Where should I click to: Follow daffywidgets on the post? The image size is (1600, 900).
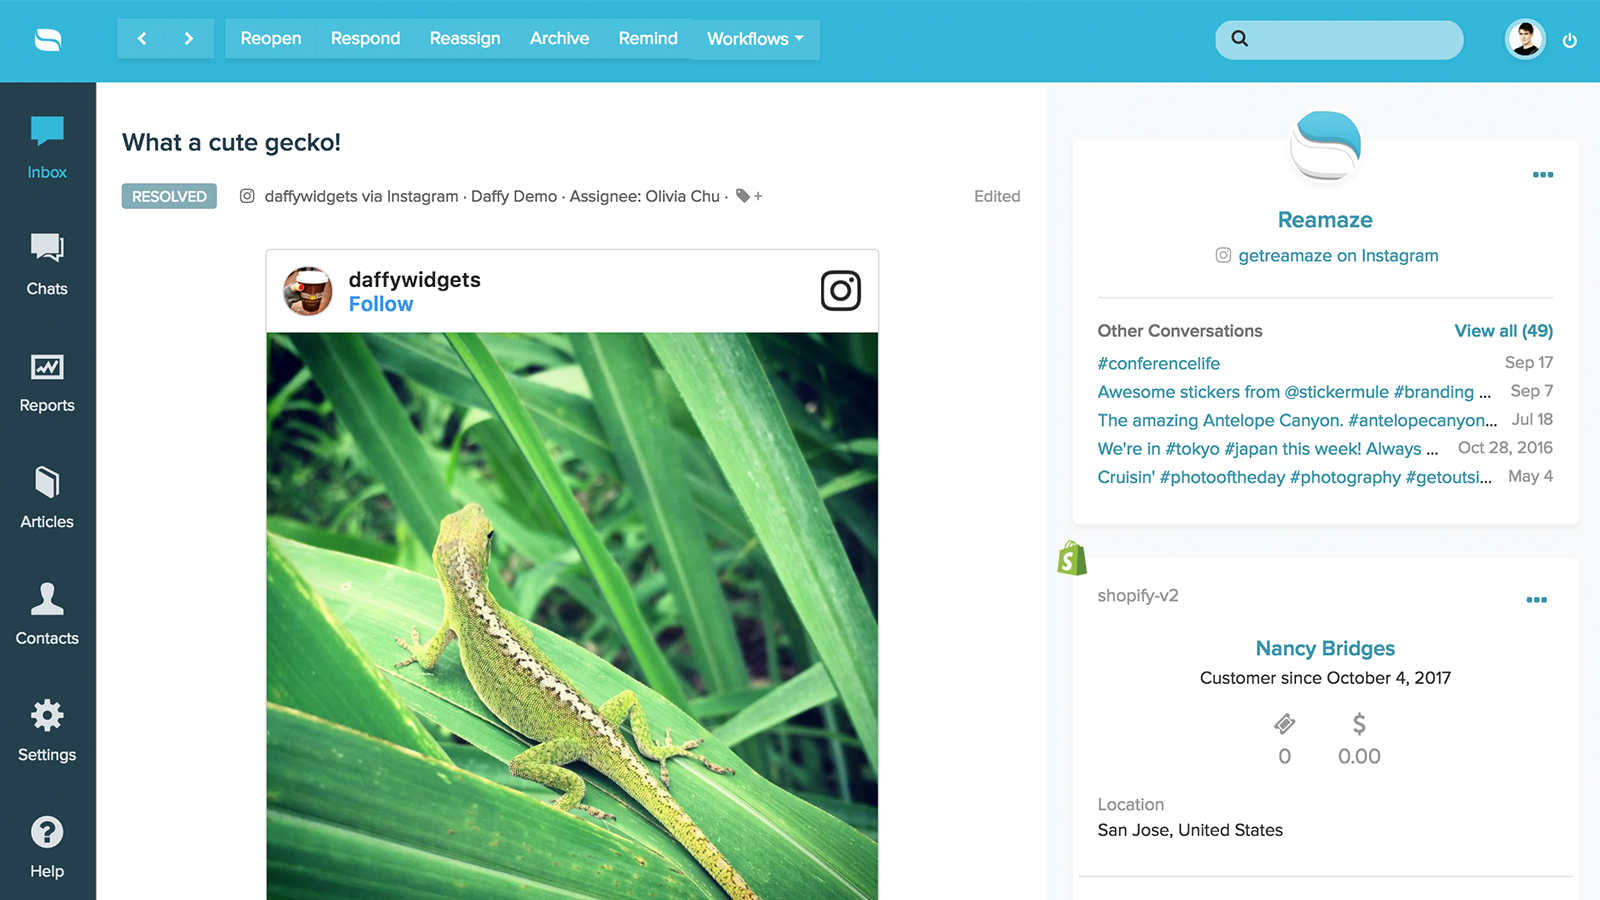tap(381, 304)
